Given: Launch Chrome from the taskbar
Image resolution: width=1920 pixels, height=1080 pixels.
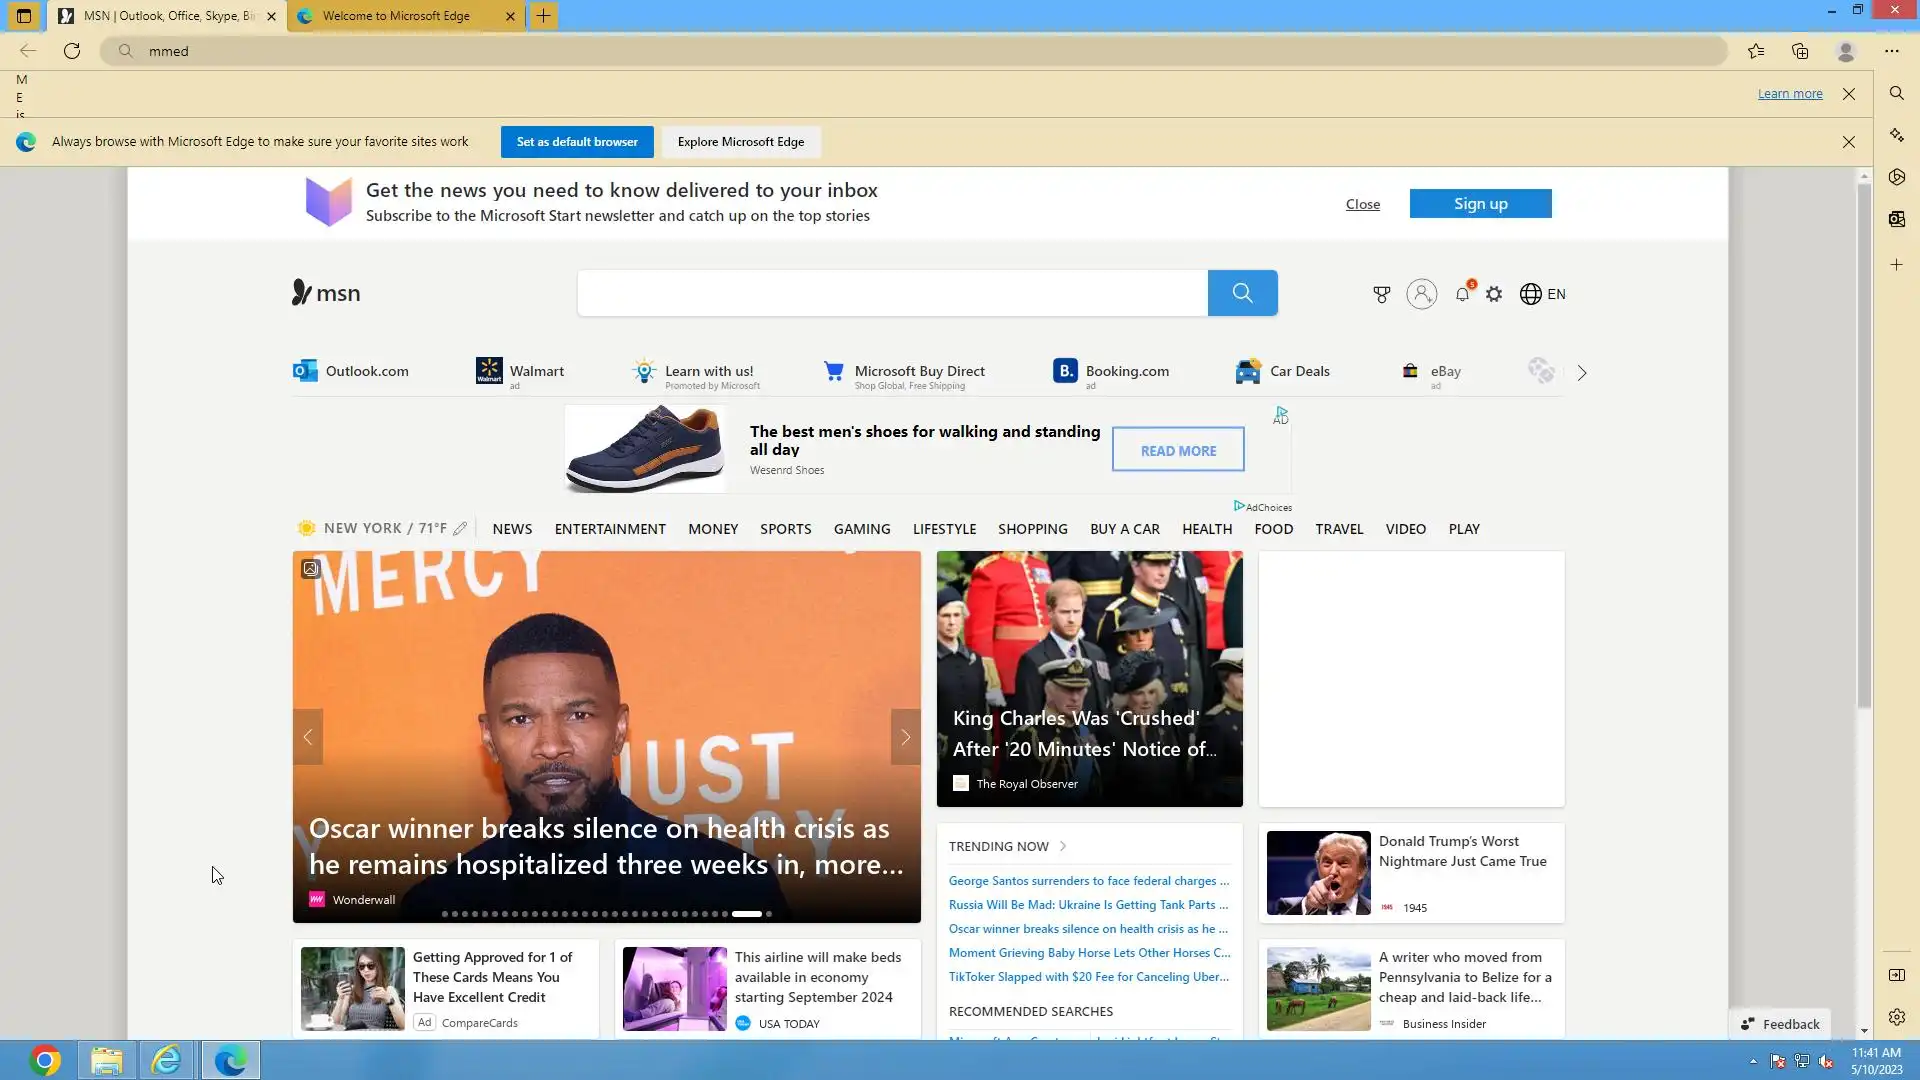Looking at the screenshot, I should coord(45,1060).
